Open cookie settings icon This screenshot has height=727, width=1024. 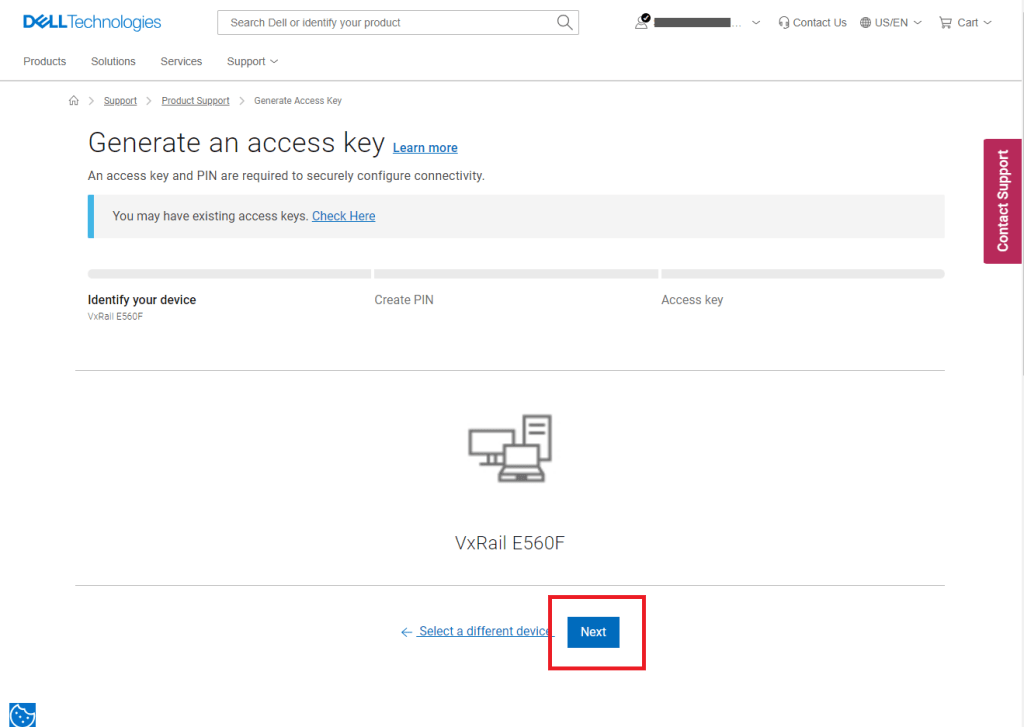[x=22, y=714]
